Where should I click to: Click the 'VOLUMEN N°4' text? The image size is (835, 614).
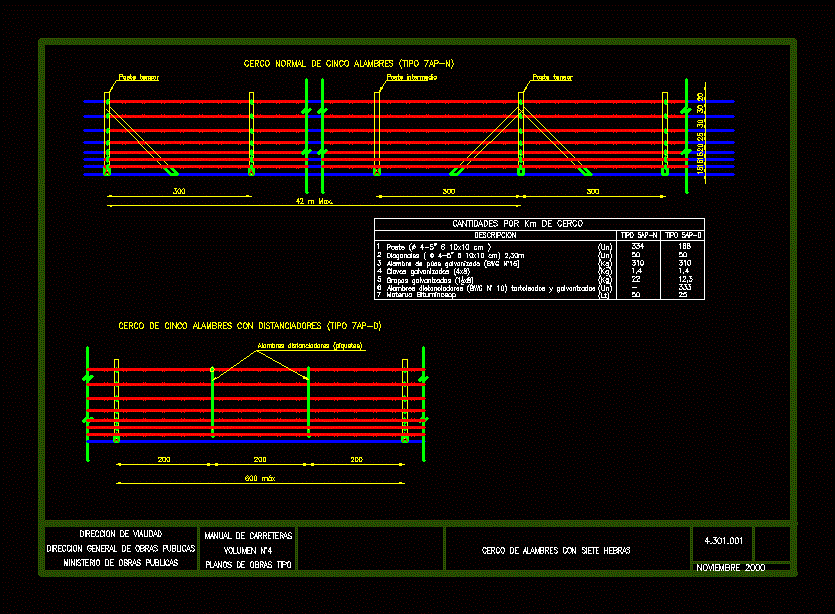coord(247,550)
